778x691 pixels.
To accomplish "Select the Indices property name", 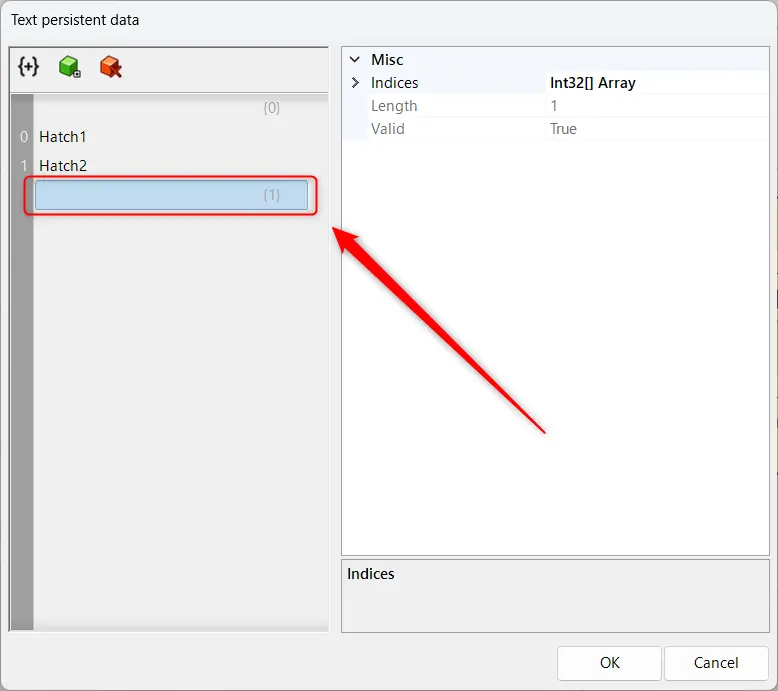I will click(x=395, y=83).
